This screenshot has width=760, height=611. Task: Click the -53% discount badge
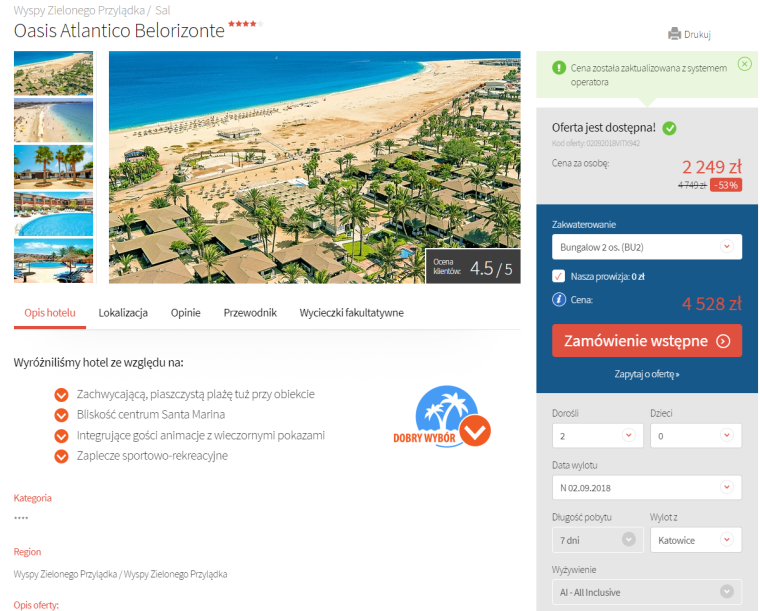point(725,185)
